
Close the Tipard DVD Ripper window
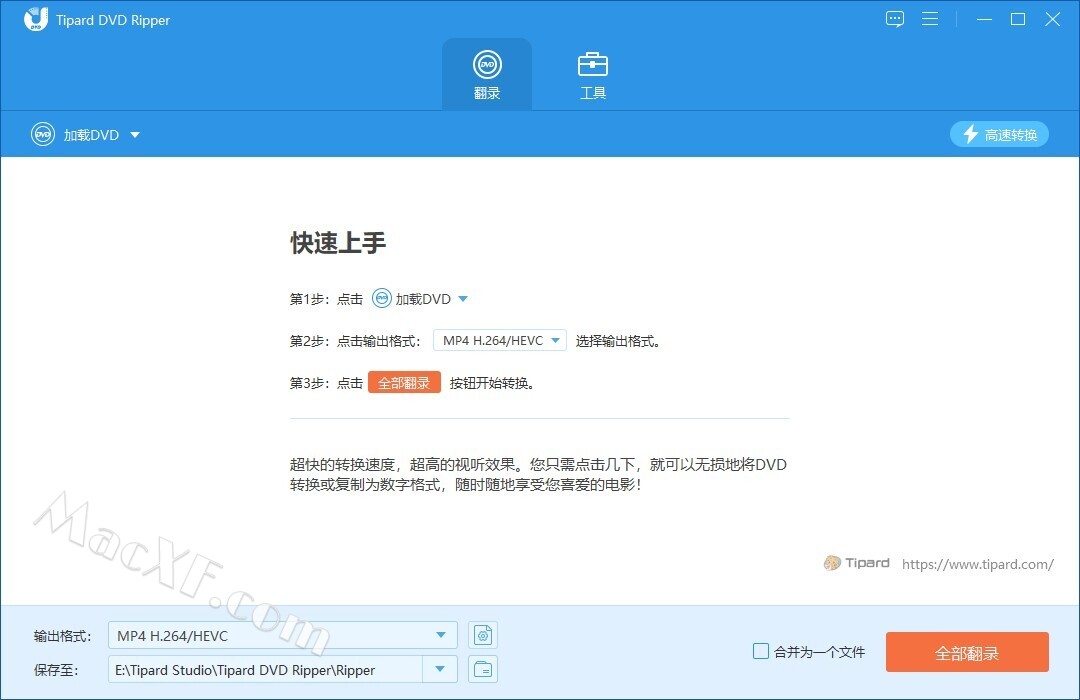[1052, 19]
